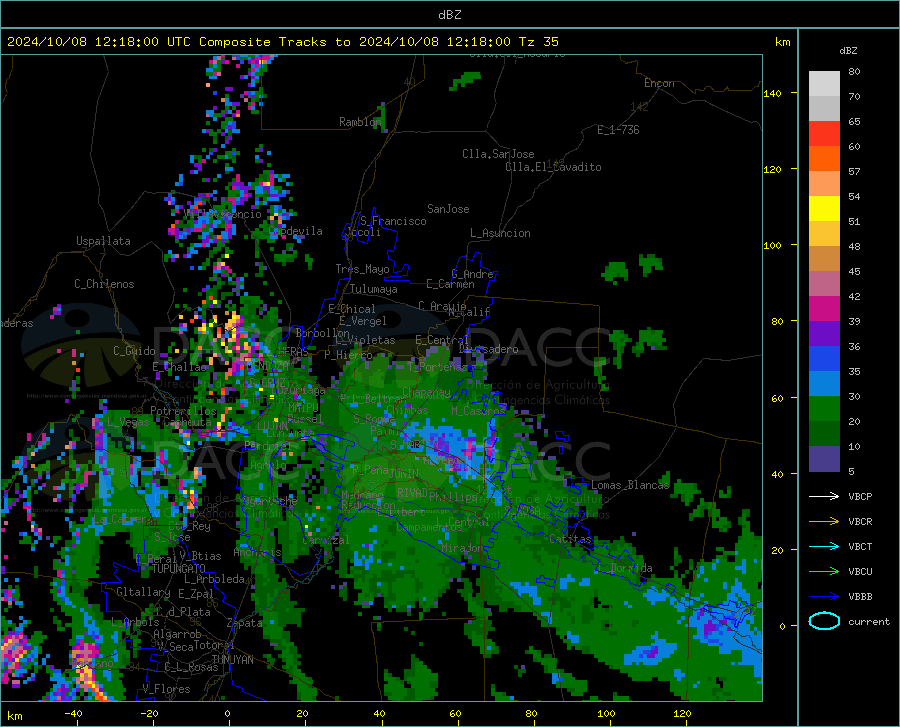Click the 'Zapata' map label
This screenshot has height=727, width=900.
click(245, 623)
